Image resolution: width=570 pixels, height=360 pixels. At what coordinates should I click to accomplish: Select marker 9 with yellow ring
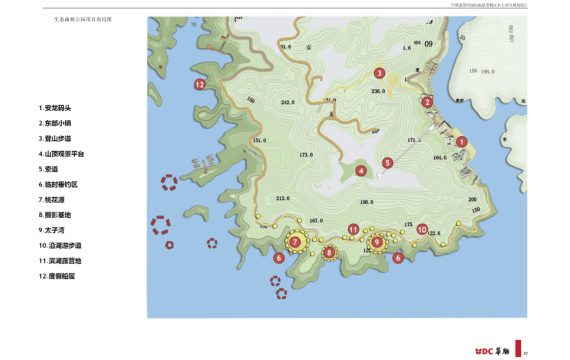tap(377, 242)
